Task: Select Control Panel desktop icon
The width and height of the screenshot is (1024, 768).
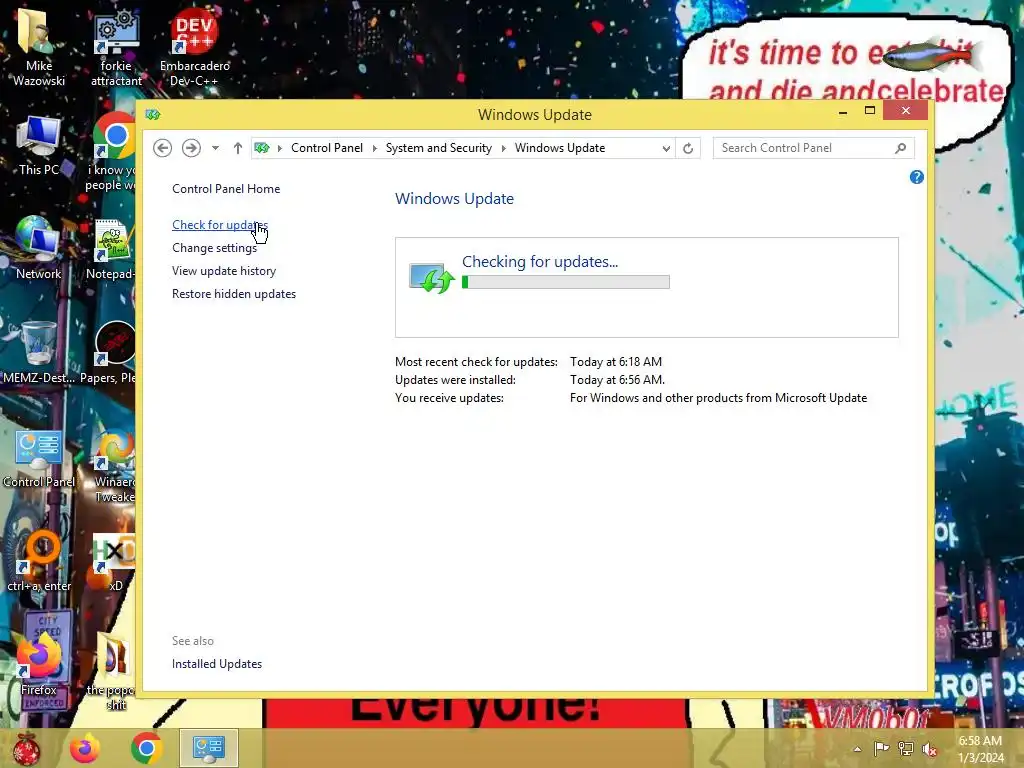Action: (39, 458)
